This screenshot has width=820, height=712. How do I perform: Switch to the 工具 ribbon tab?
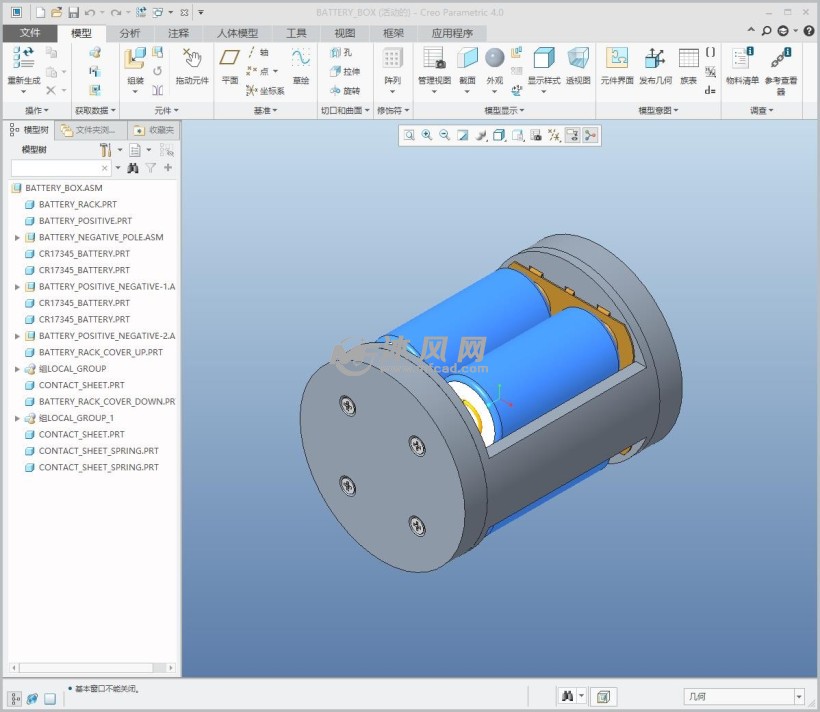click(296, 33)
